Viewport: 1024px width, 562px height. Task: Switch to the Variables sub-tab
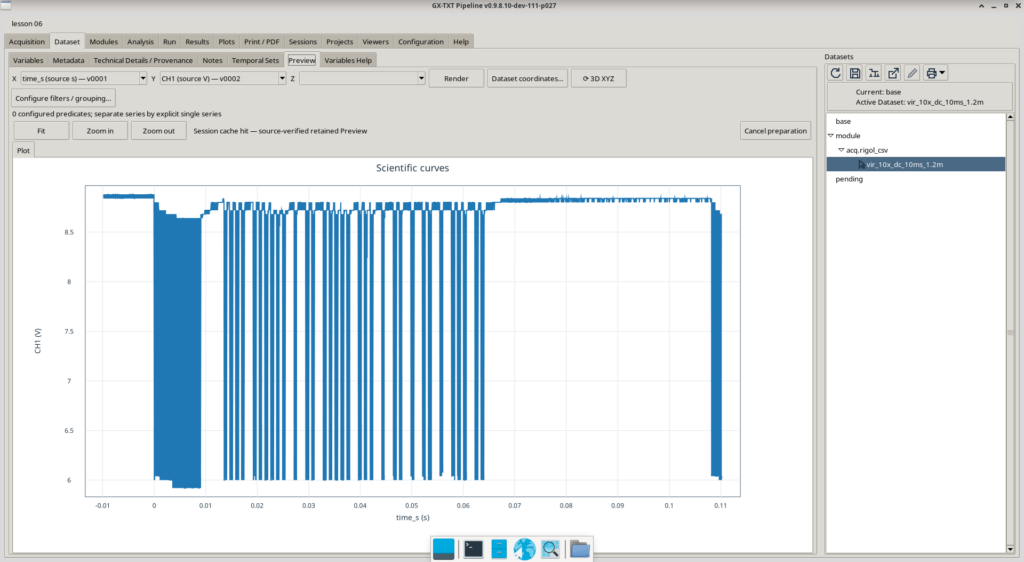click(x=28, y=60)
